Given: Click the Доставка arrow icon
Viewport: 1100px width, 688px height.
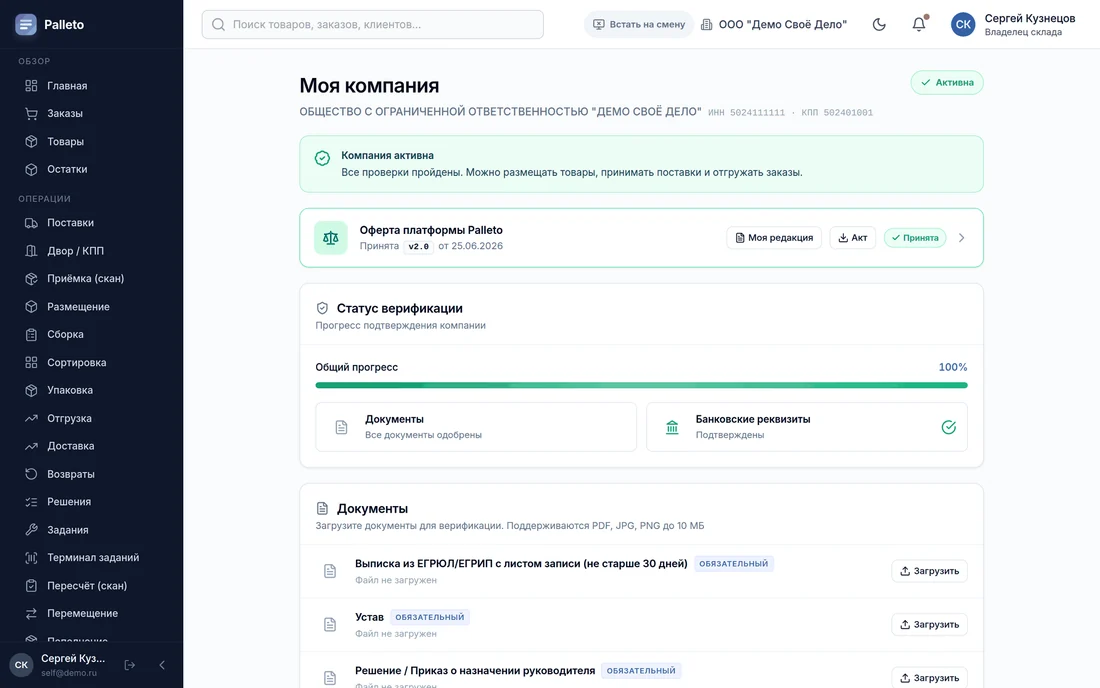Looking at the screenshot, I should (31, 446).
